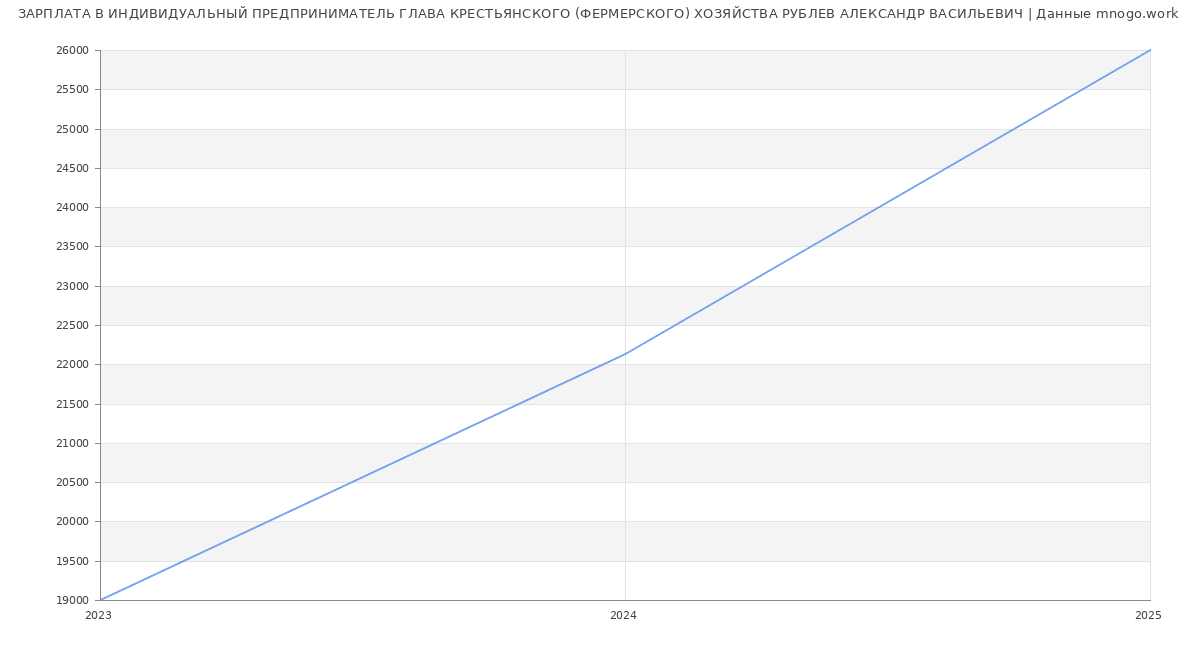Select the 22500 y-axis label
Screen dimensions: 1200x650
[x=73, y=326]
